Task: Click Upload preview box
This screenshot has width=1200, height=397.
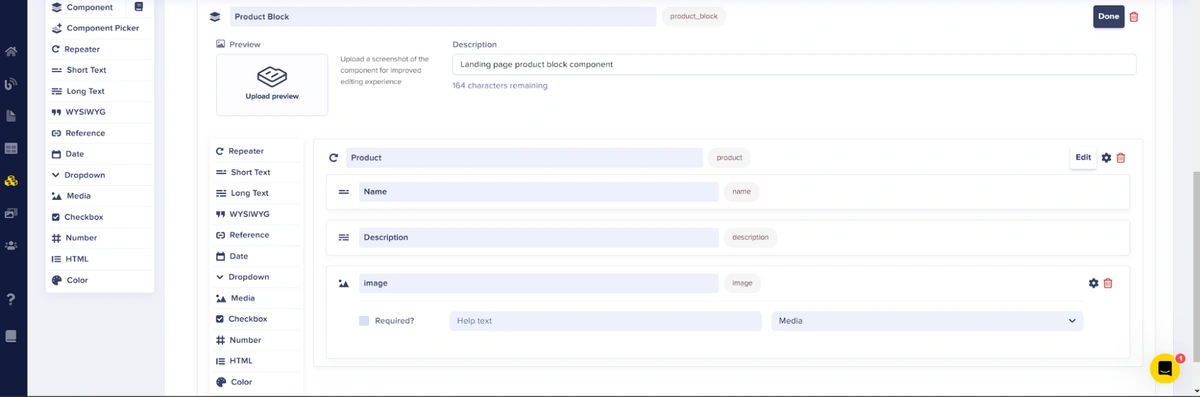Action: coord(272,84)
